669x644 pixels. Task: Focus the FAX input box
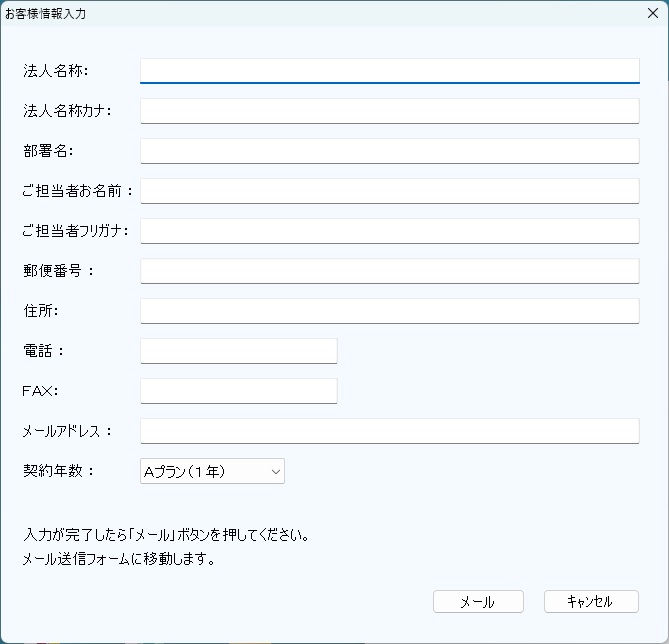239,391
